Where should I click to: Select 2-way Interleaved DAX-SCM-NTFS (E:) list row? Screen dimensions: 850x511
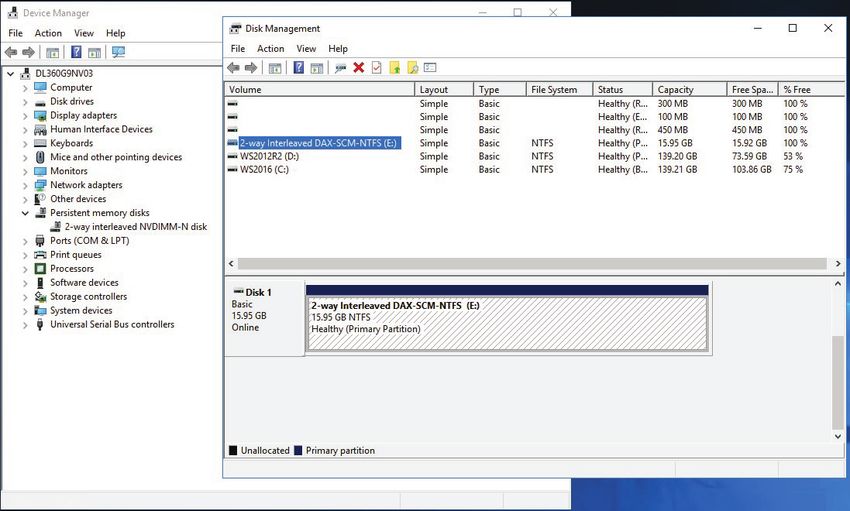[x=534, y=143]
